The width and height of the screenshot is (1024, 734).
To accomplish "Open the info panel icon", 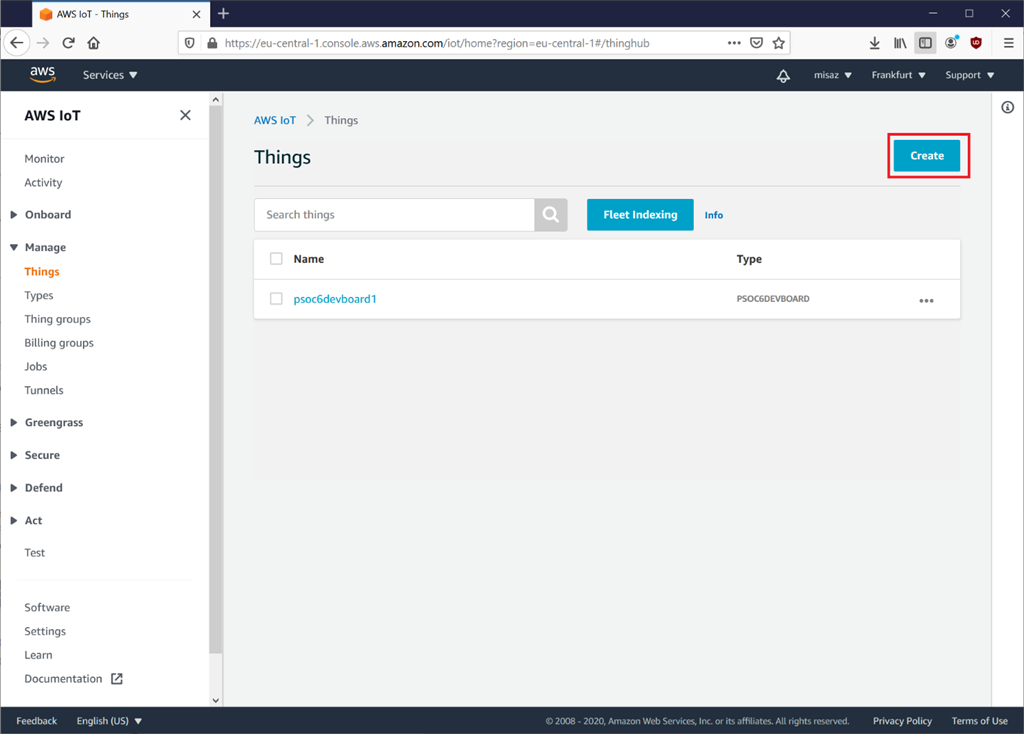I will [x=1008, y=107].
